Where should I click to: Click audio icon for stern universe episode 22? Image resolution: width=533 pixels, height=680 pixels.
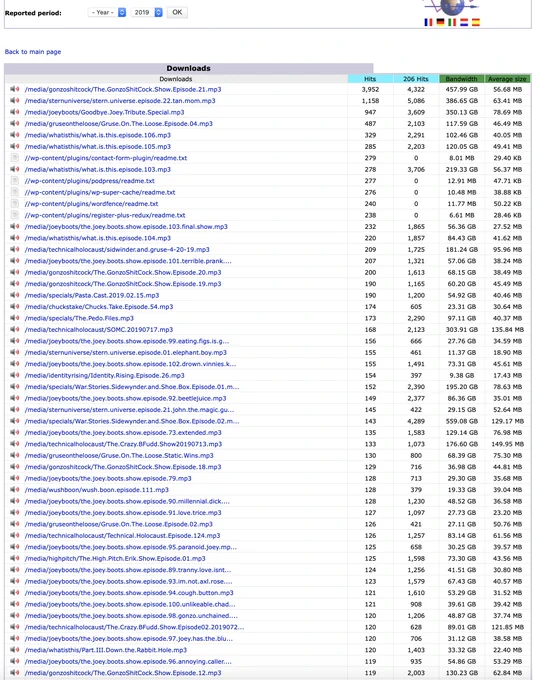15,100
